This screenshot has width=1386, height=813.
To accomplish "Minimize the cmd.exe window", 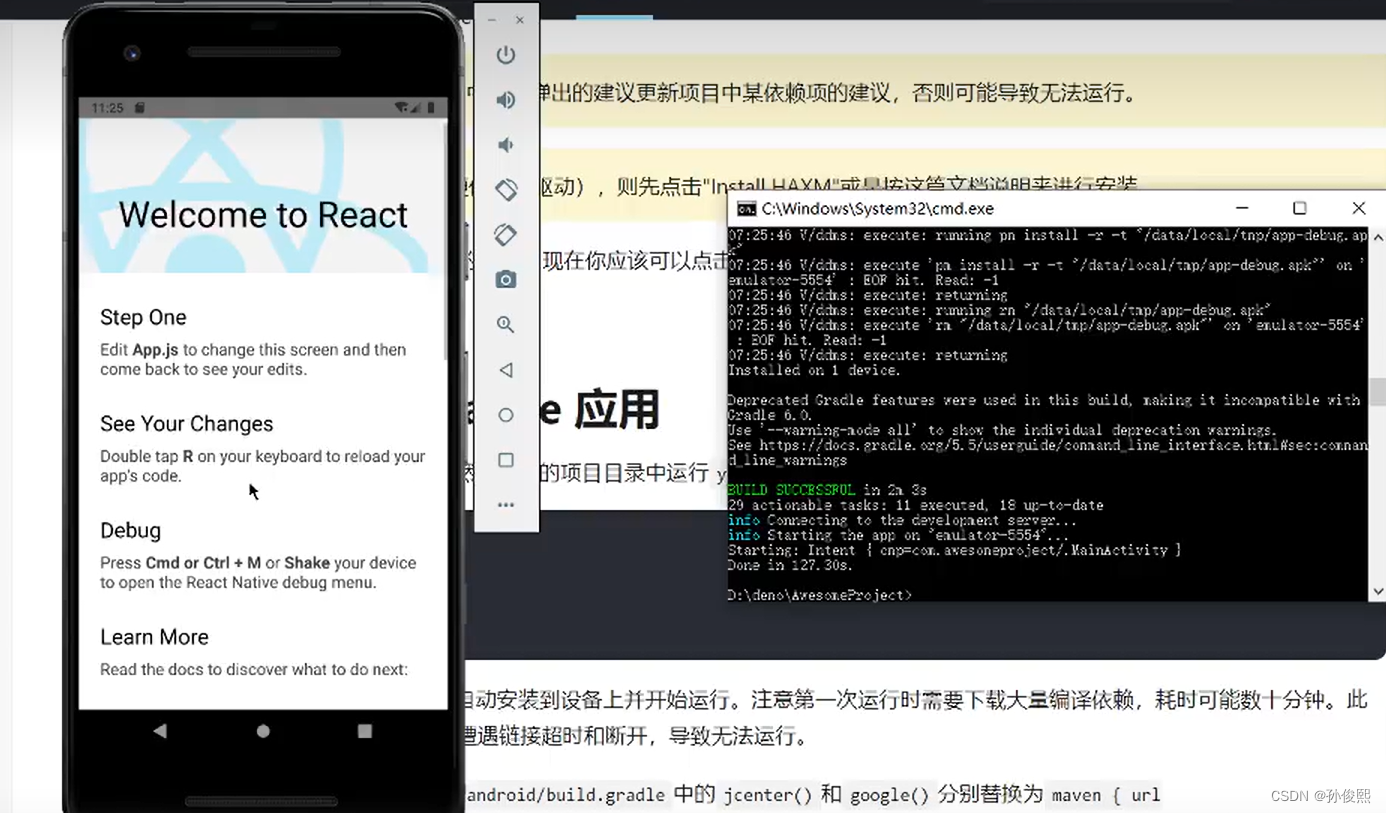I will click(x=1242, y=208).
